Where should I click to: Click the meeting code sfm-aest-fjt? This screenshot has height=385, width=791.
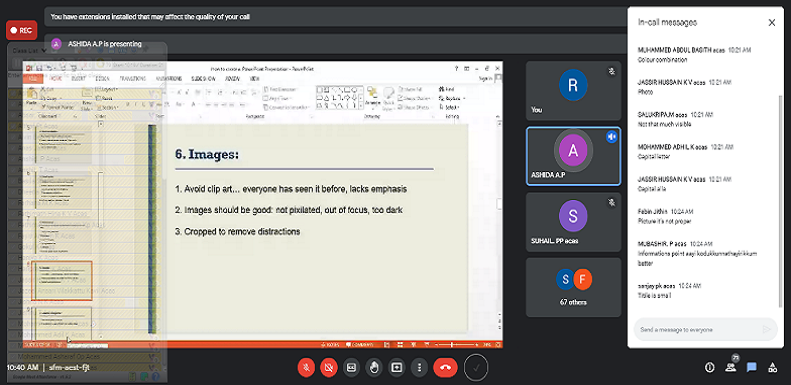click(x=70, y=367)
